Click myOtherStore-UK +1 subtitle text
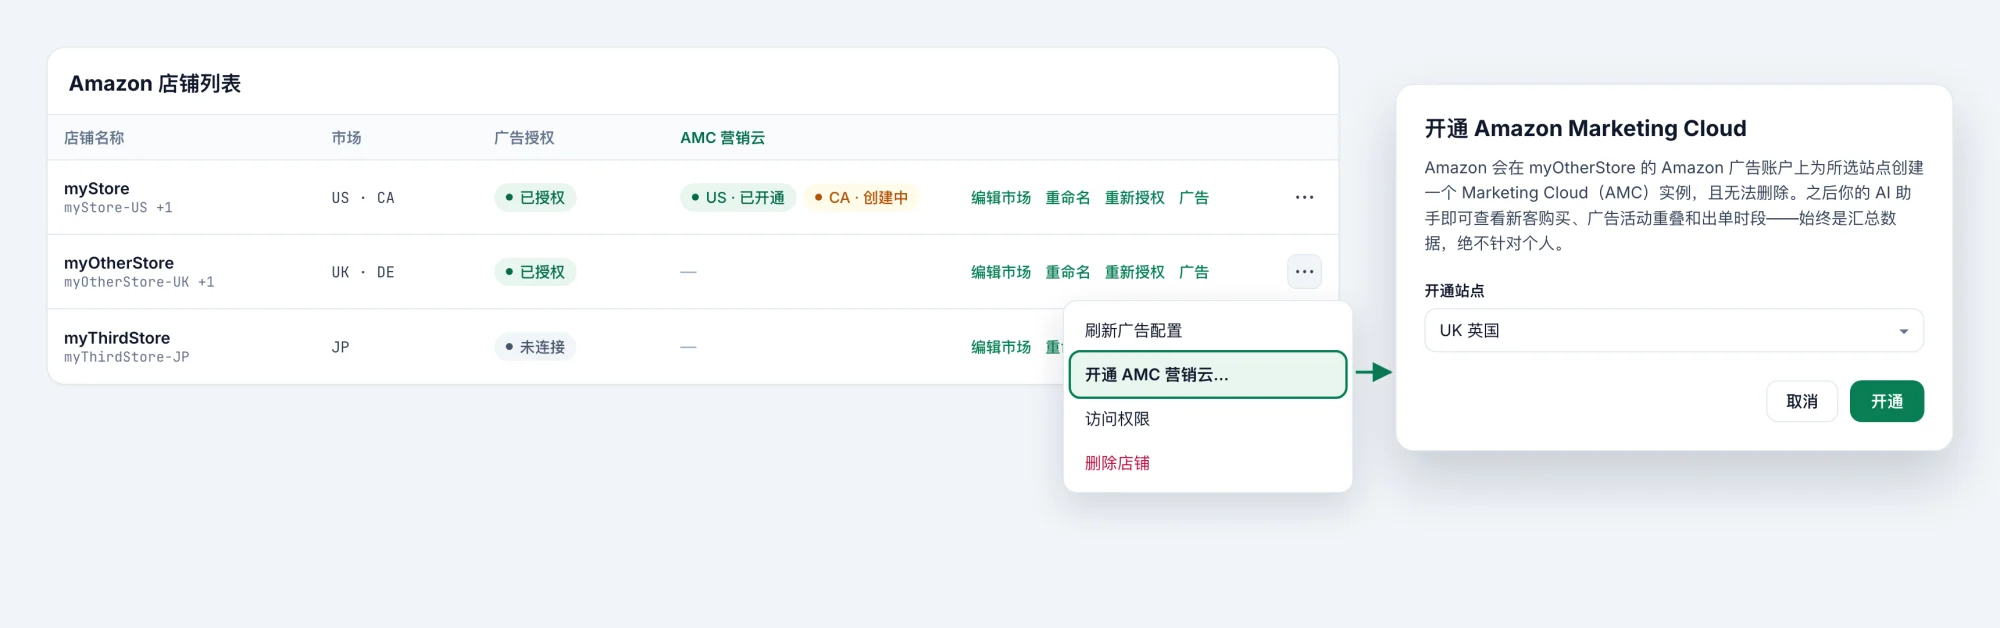2000x628 pixels. coord(139,282)
